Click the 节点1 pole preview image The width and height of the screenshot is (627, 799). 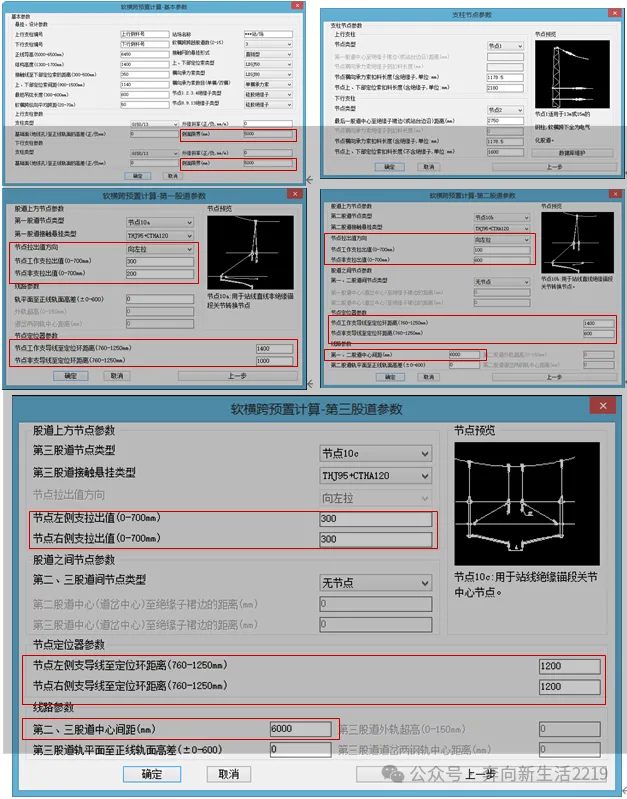572,74
